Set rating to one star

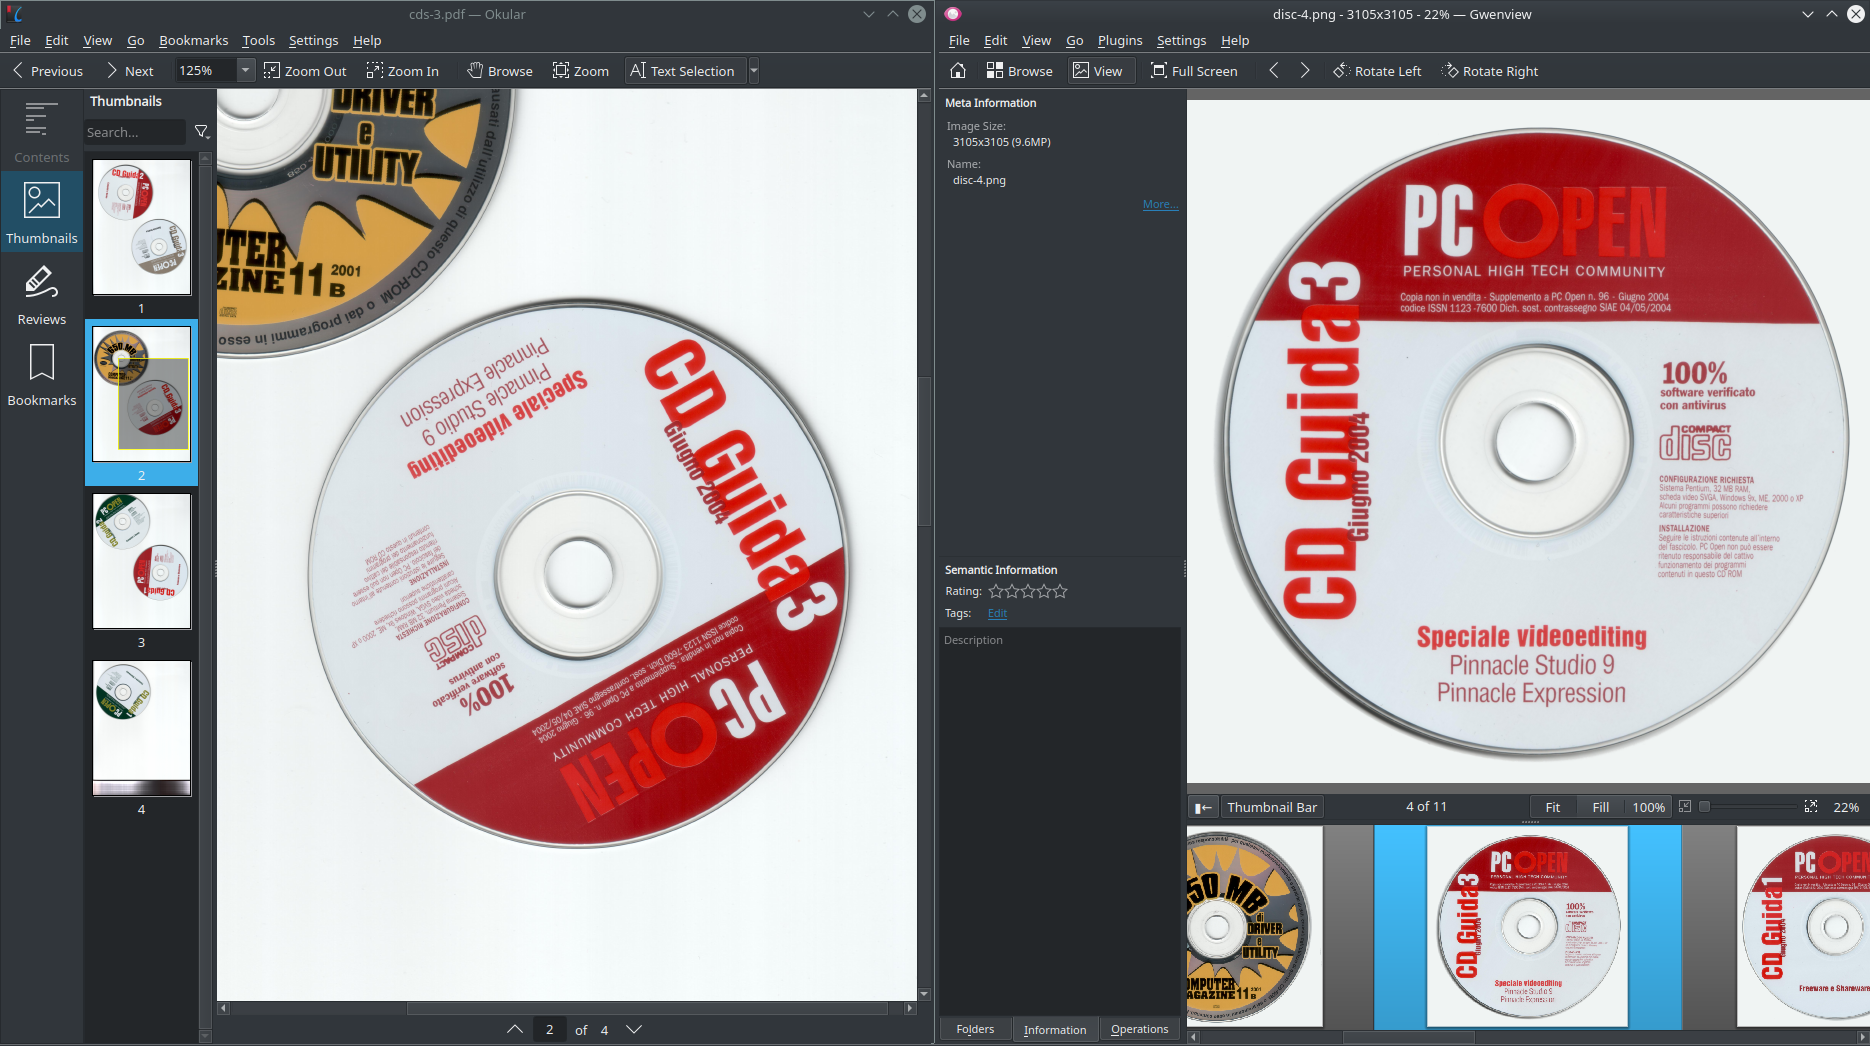pyautogui.click(x=996, y=591)
